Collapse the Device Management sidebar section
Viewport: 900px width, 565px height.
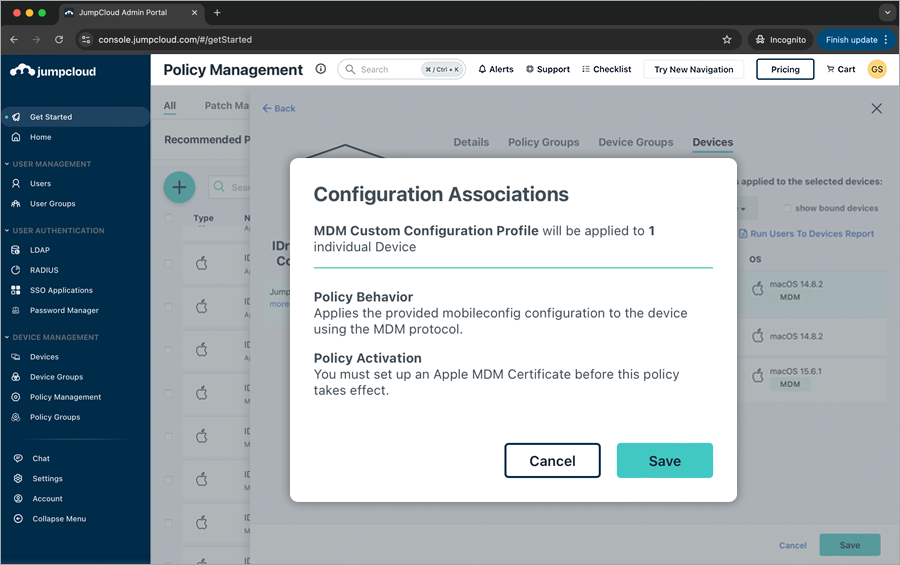point(55,337)
